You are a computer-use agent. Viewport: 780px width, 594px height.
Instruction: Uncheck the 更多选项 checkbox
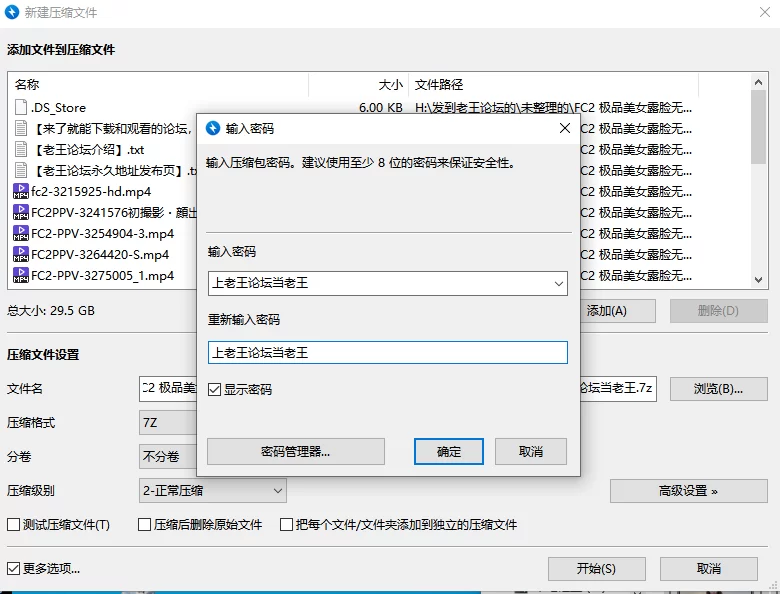pyautogui.click(x=13, y=568)
